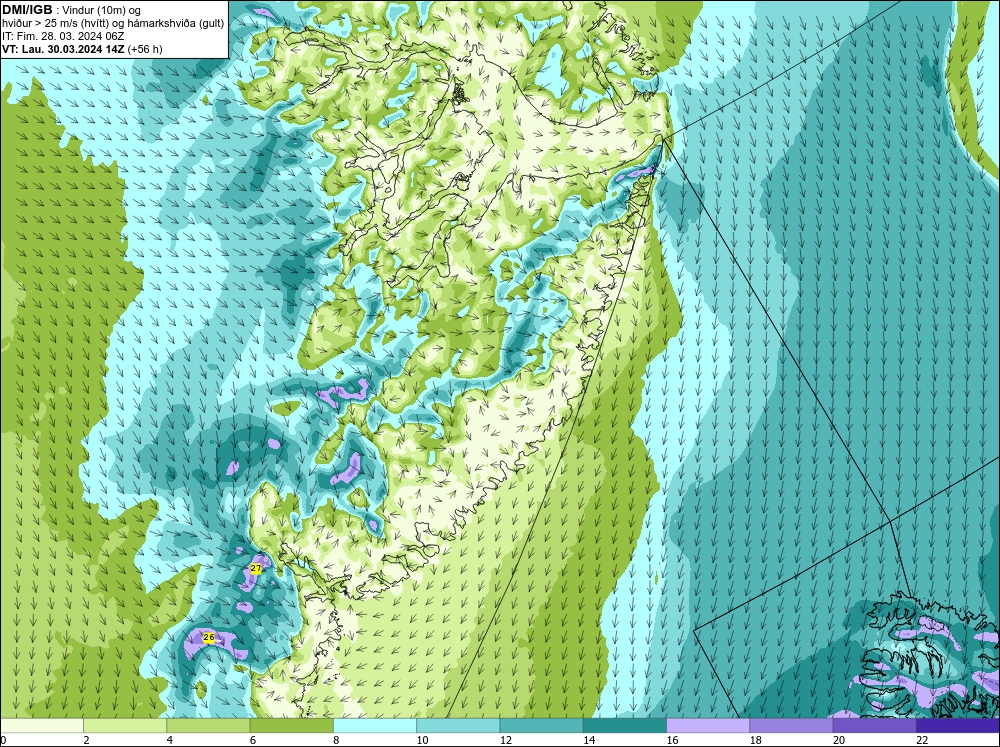The image size is (1000, 747).
Task: Click the legend value 10
Action: (x=422, y=739)
